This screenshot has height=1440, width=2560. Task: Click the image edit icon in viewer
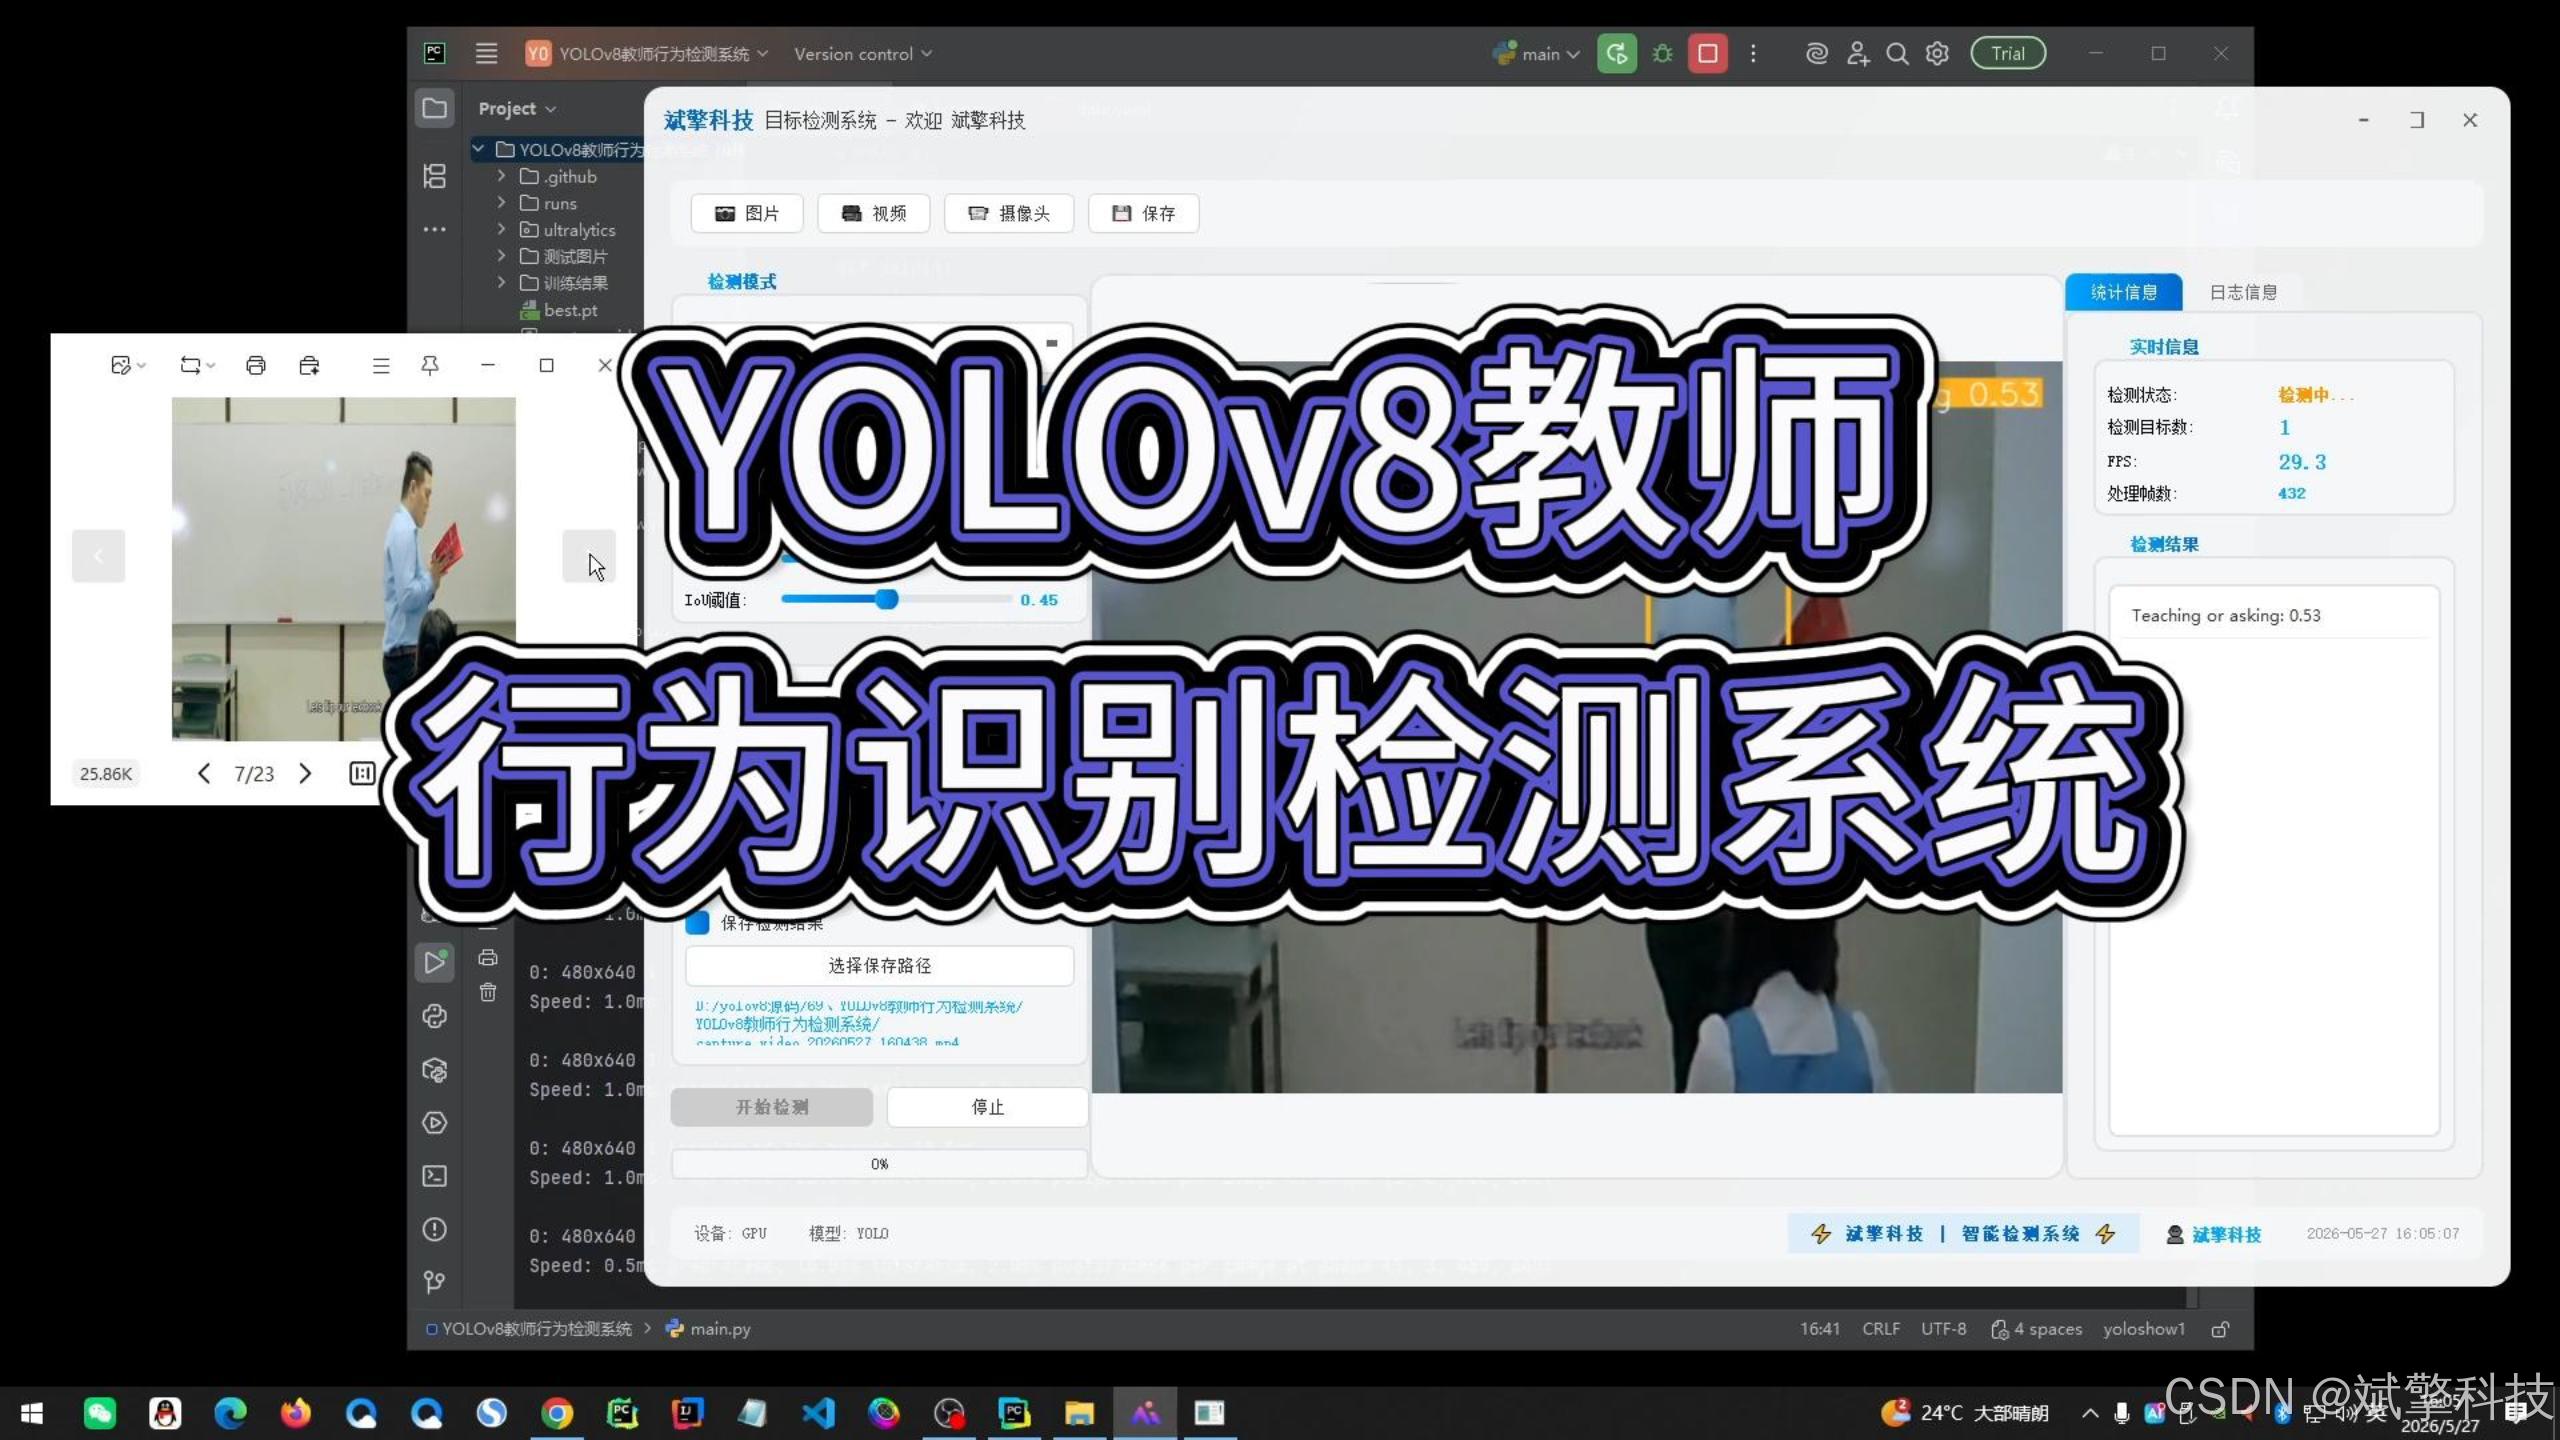click(122, 366)
